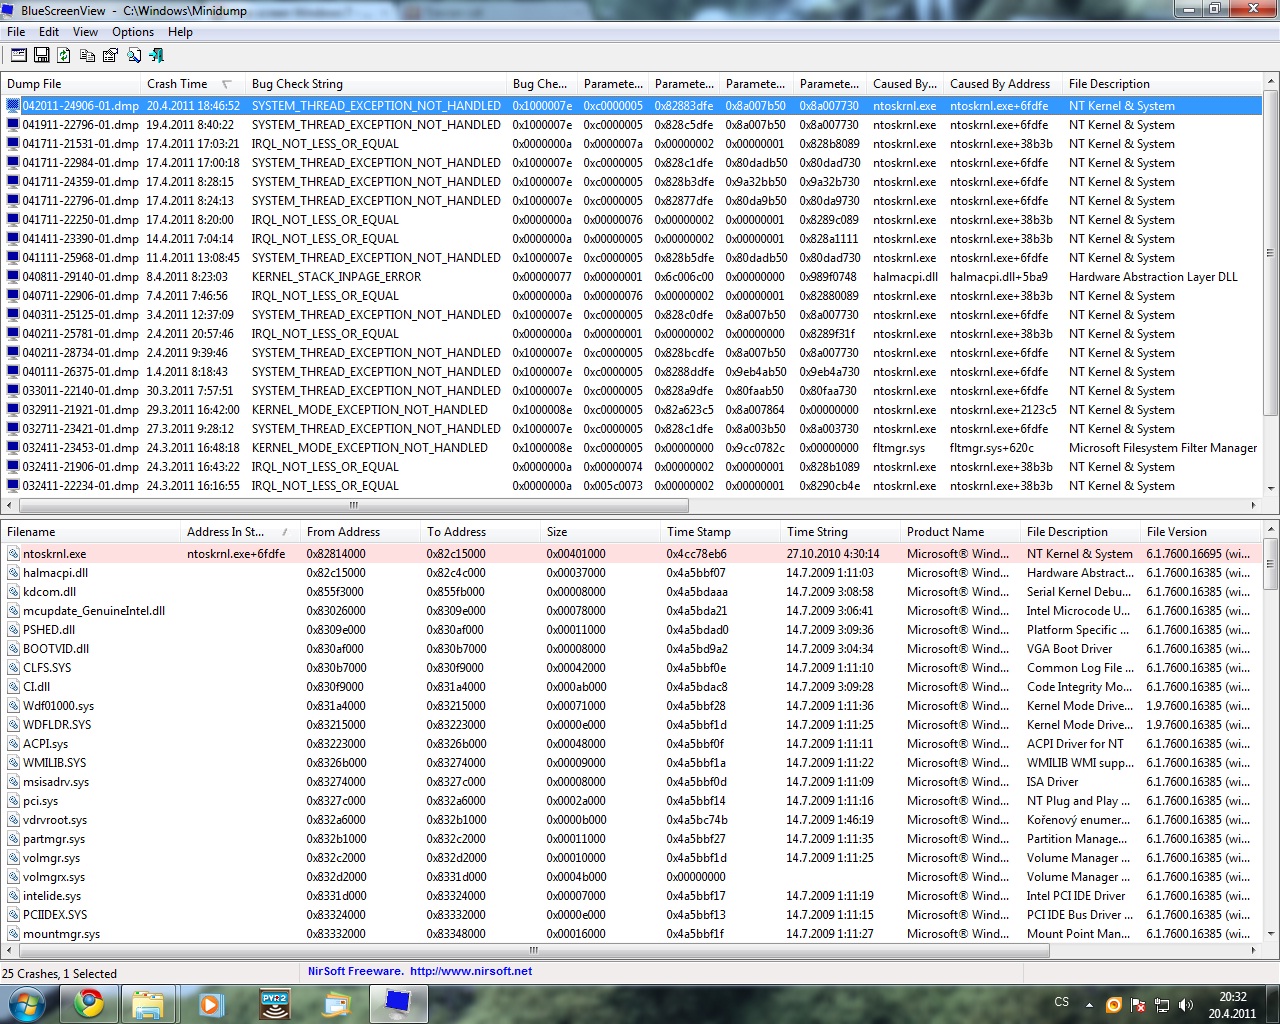Open the Windows Start orb
This screenshot has width=1280, height=1024.
[x=27, y=1003]
